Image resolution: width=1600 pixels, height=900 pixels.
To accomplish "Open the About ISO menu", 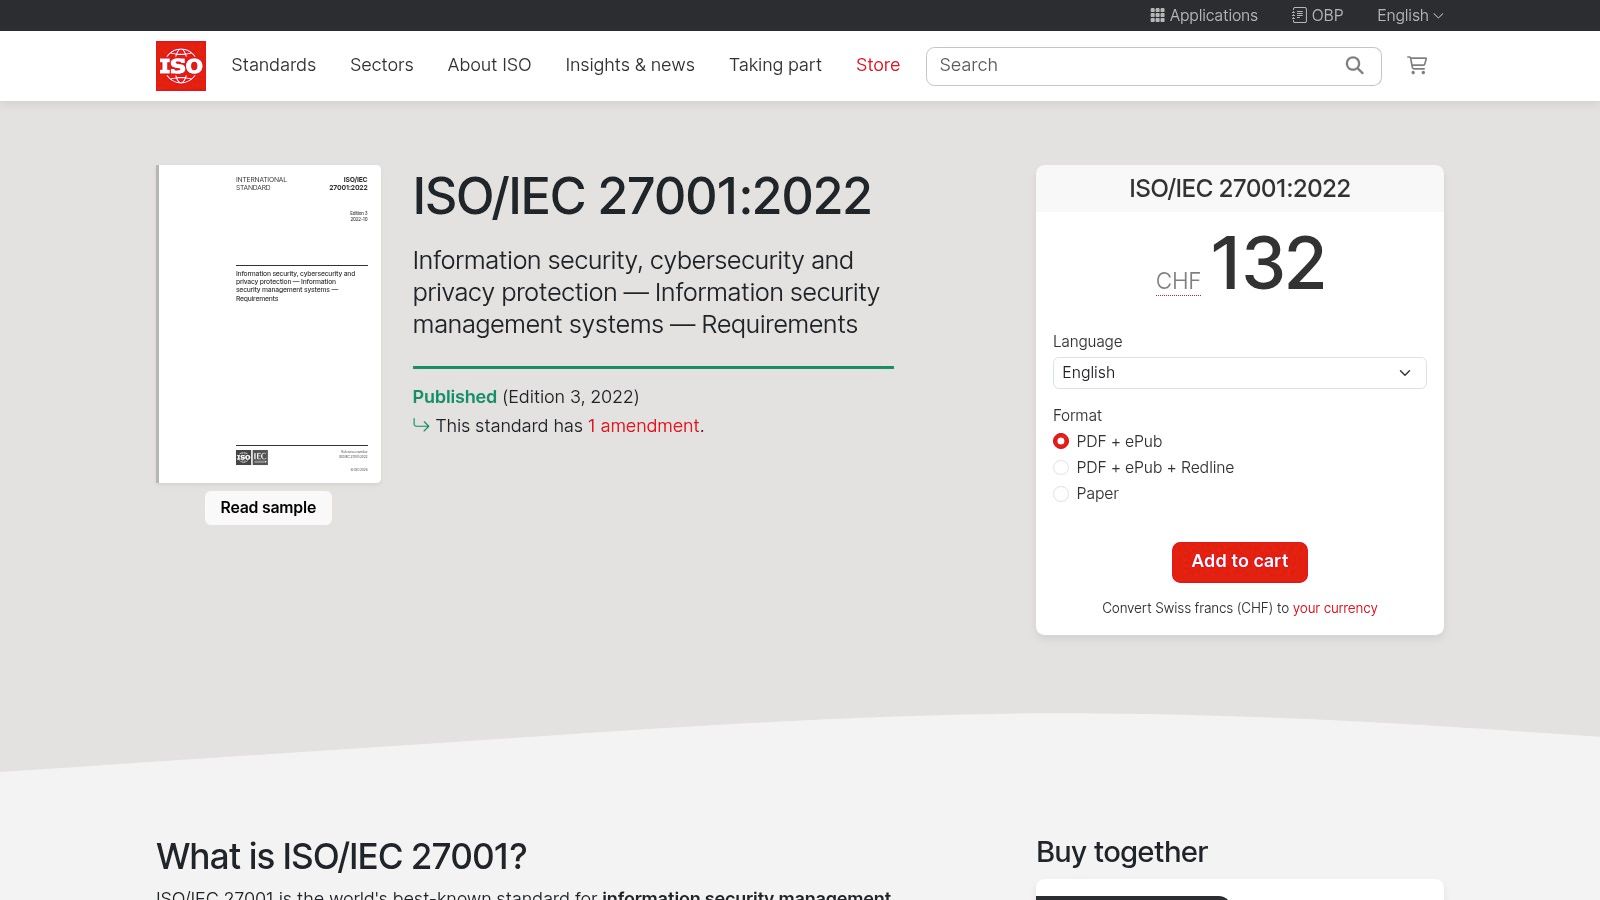I will tap(489, 65).
